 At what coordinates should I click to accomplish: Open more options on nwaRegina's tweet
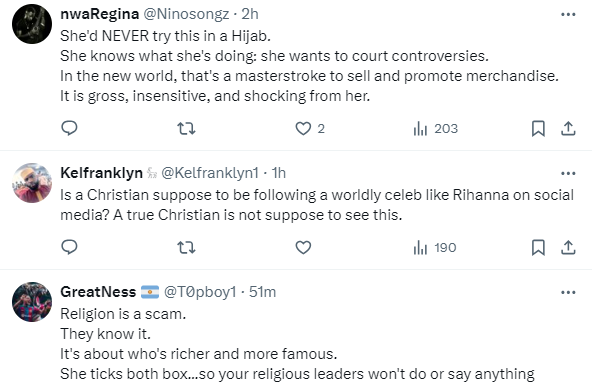[568, 15]
